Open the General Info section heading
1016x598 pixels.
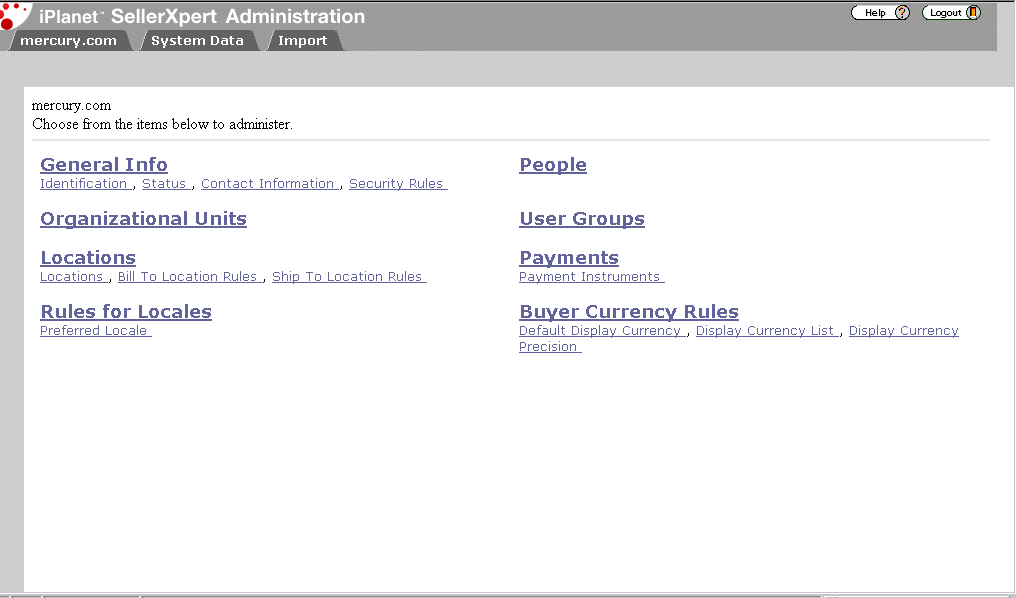(104, 165)
